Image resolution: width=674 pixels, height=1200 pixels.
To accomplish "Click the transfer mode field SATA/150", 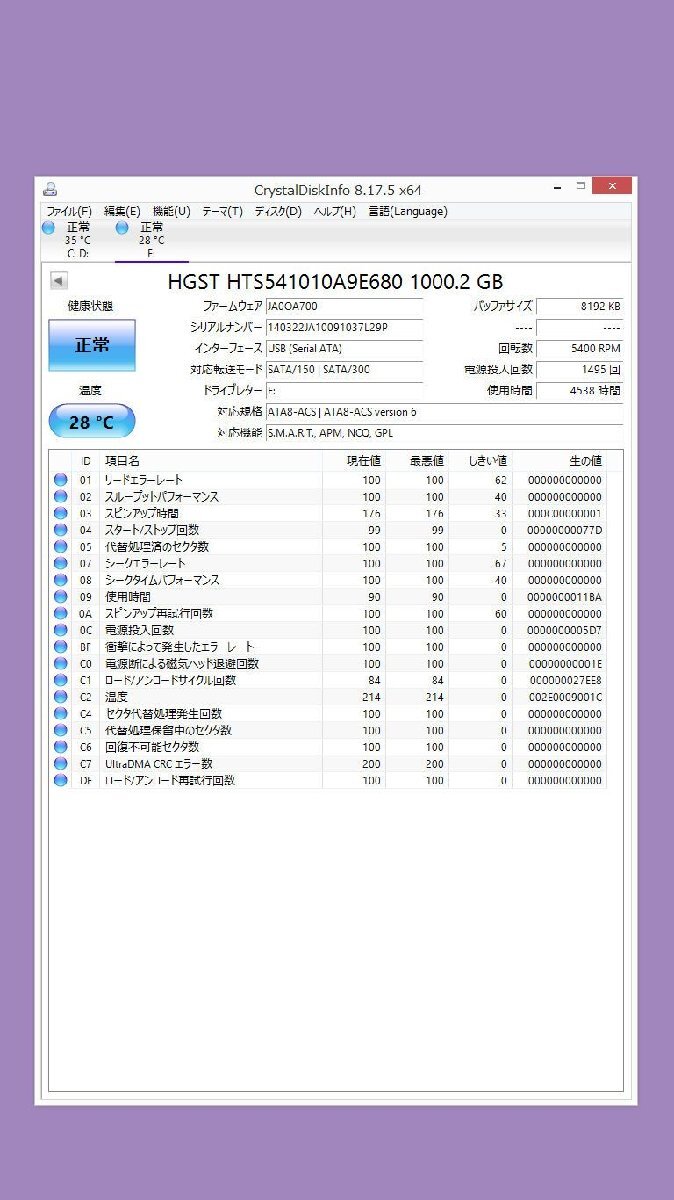I will (344, 369).
